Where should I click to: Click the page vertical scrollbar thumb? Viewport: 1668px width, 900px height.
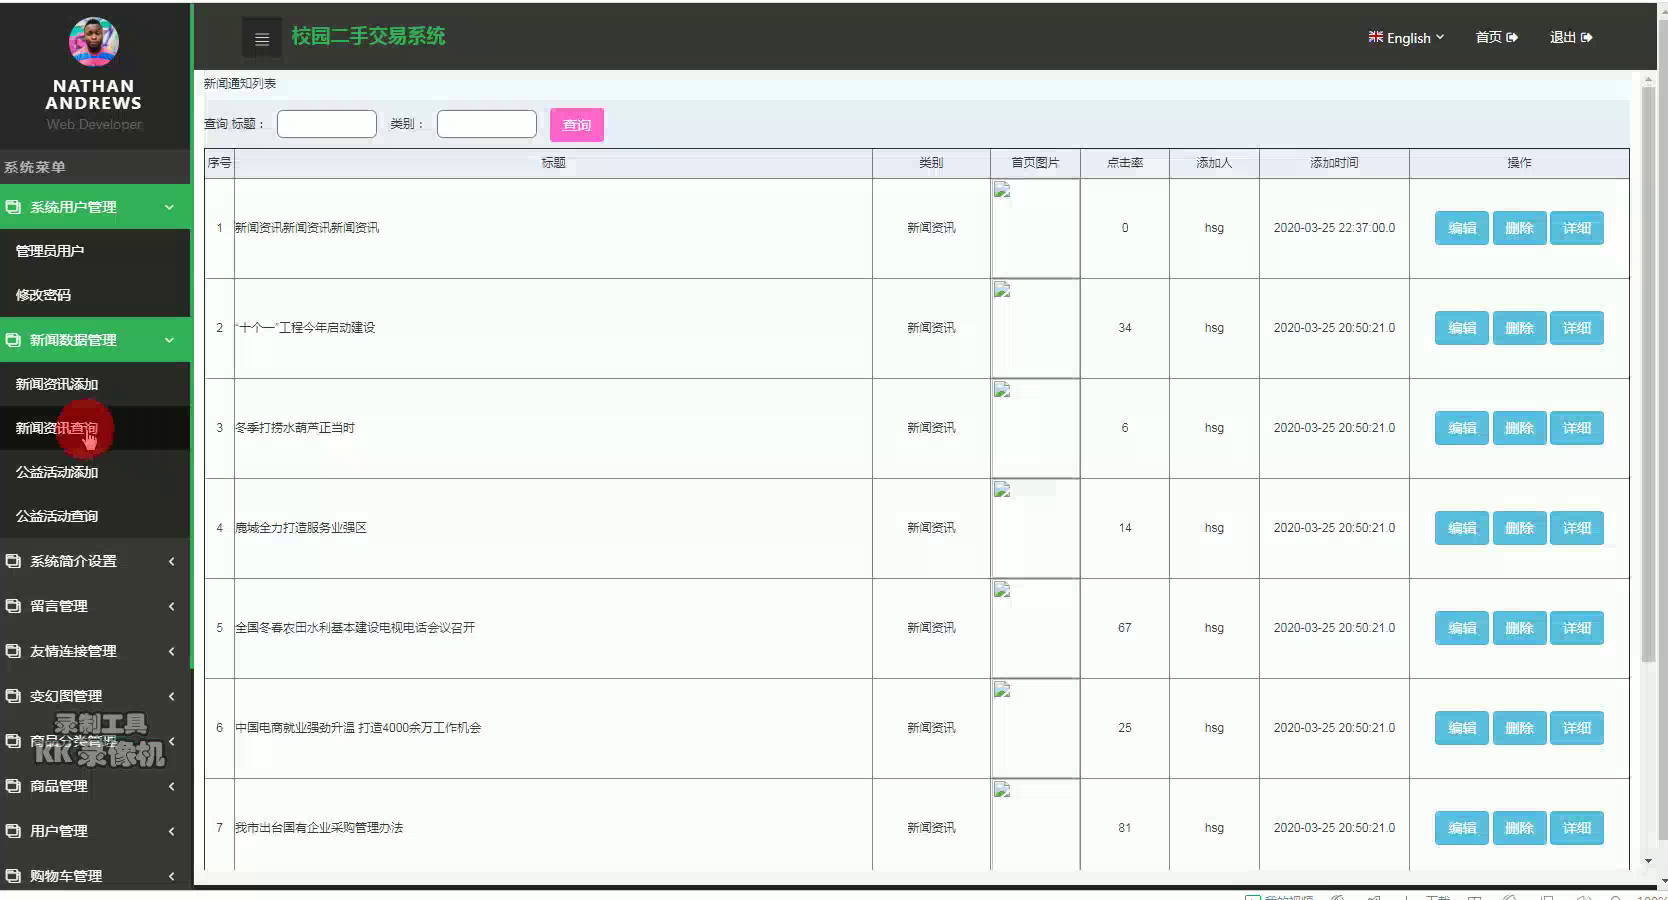coord(1648,375)
